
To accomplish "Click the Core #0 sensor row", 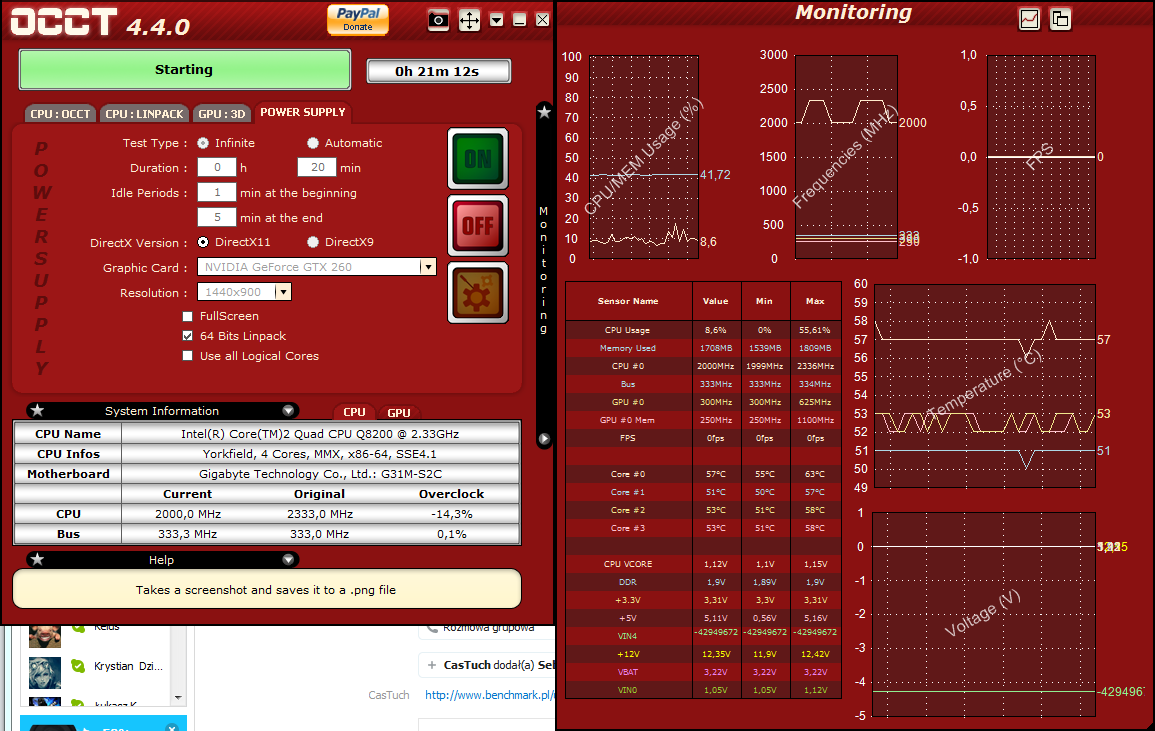I will (703, 474).
